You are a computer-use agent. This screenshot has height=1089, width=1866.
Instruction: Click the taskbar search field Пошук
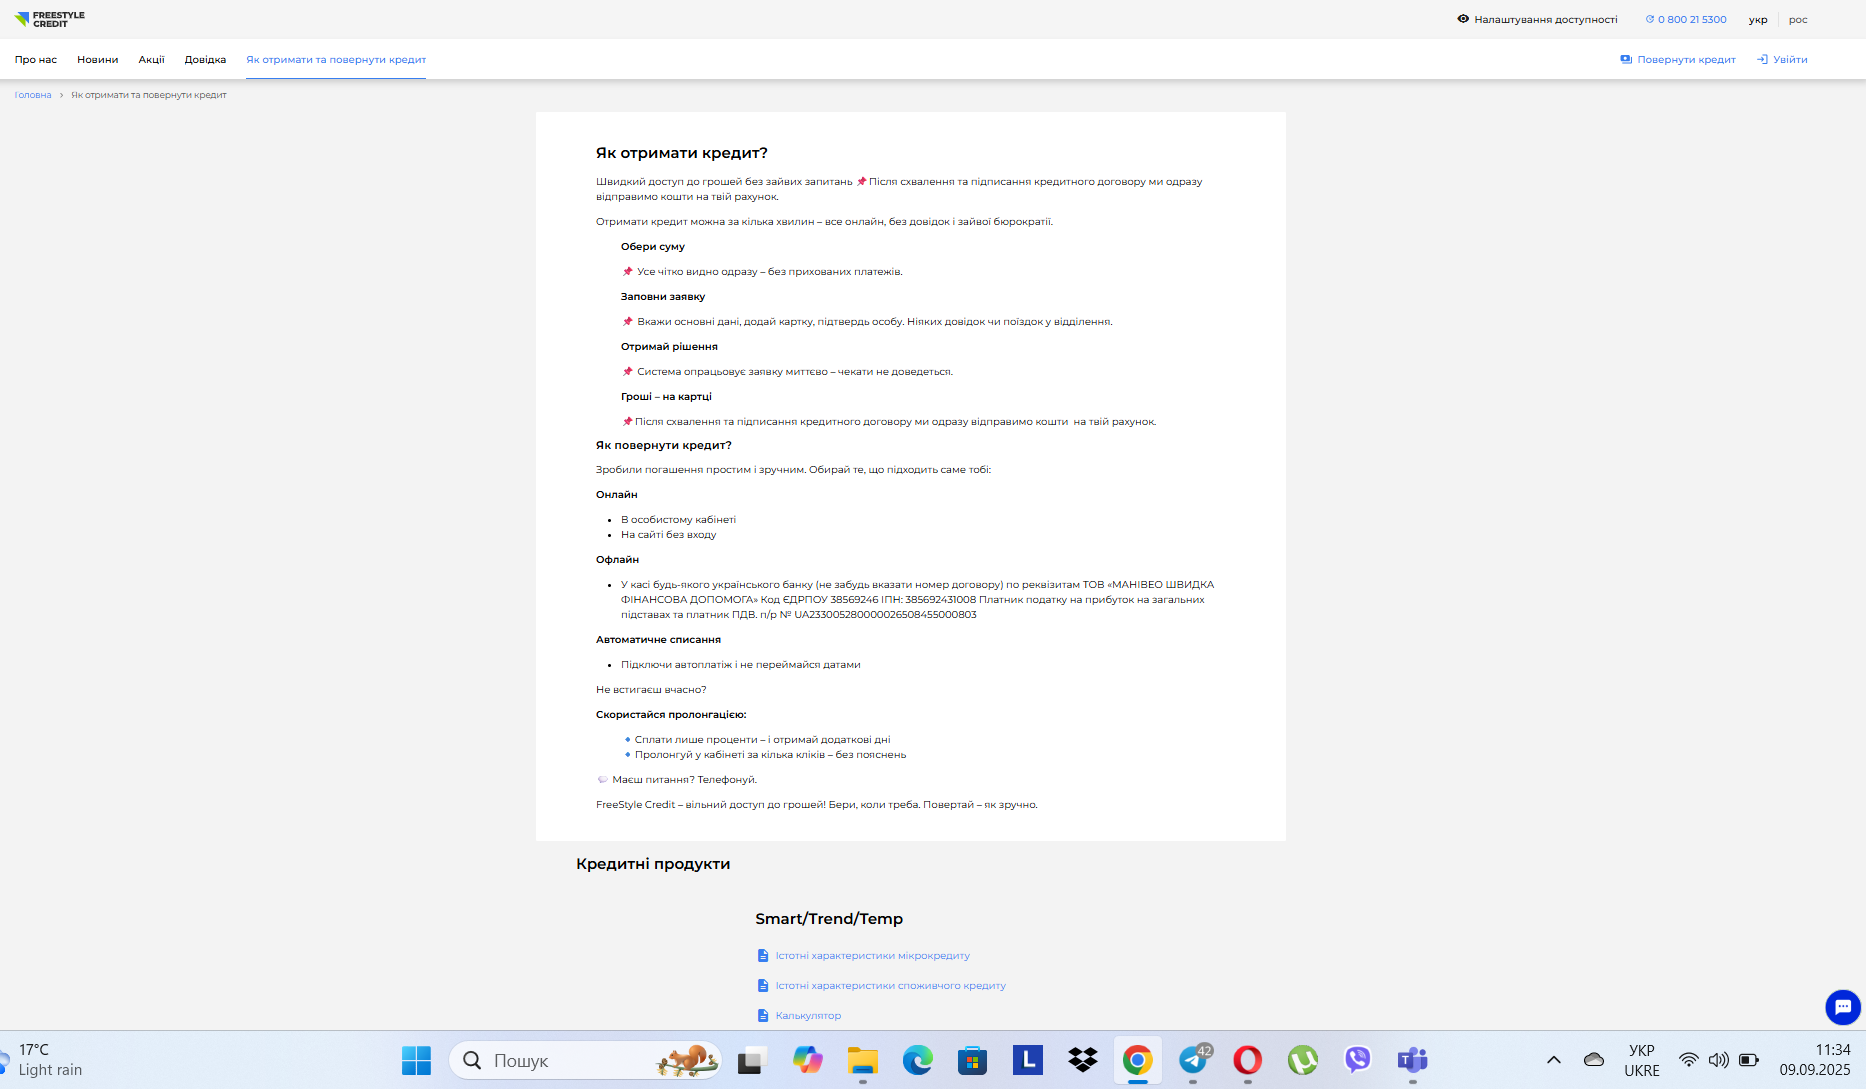pyautogui.click(x=585, y=1060)
